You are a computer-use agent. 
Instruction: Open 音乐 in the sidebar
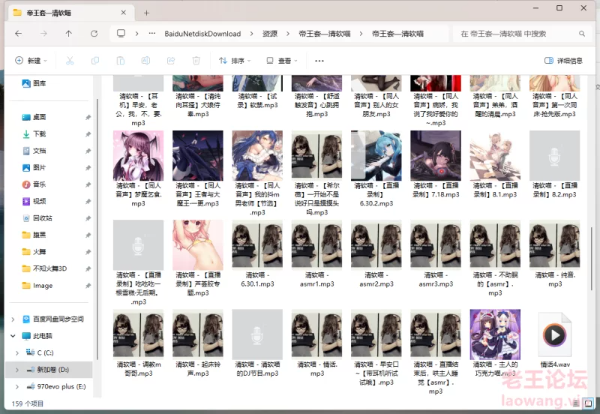click(x=34, y=184)
